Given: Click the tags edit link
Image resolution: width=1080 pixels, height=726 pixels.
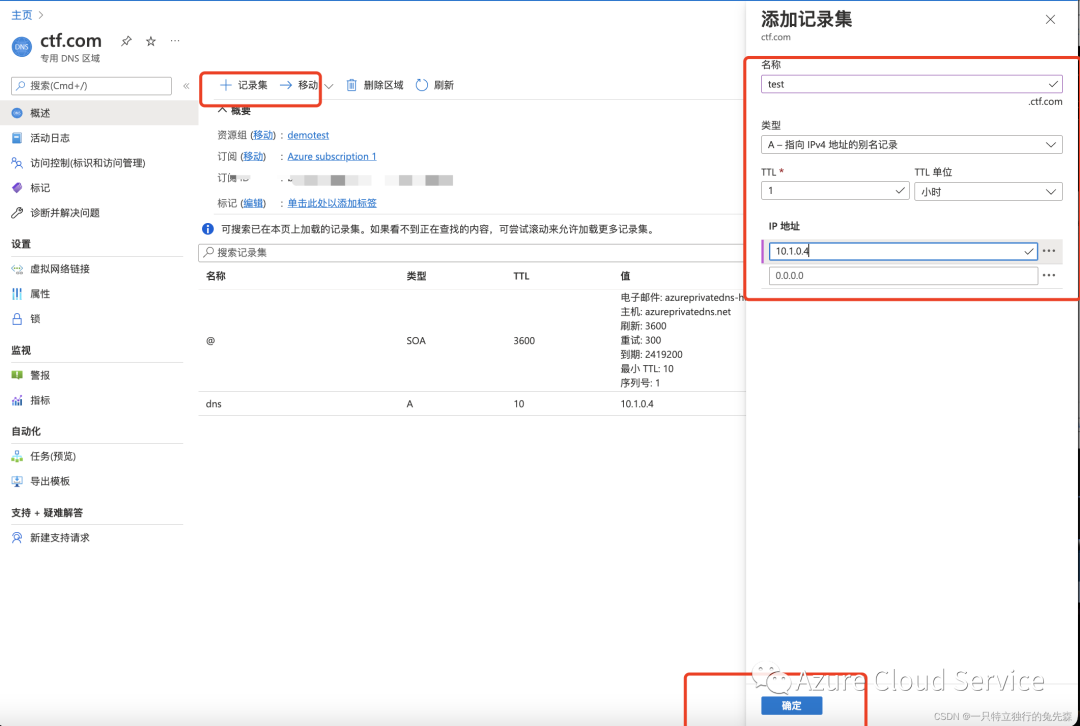Looking at the screenshot, I should click(253, 203).
